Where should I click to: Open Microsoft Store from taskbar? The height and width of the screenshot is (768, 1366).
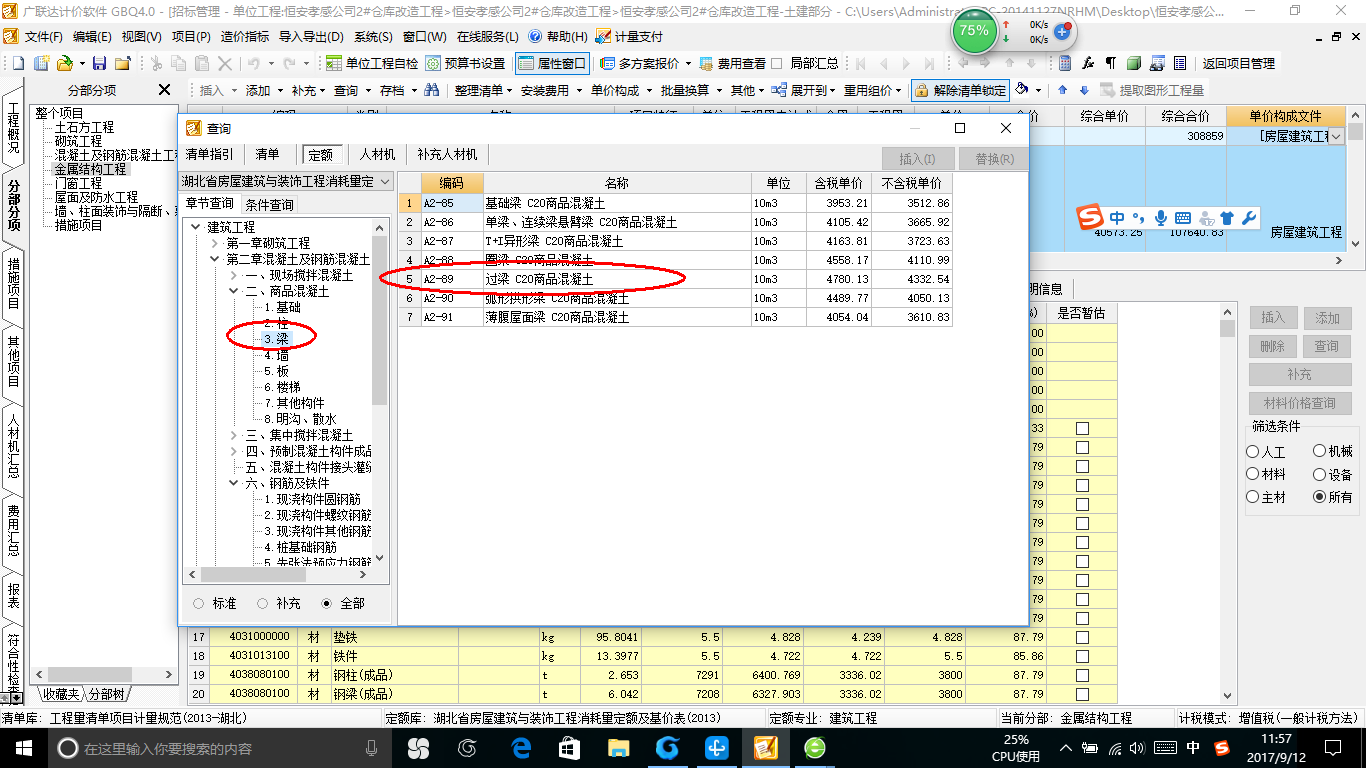point(570,747)
